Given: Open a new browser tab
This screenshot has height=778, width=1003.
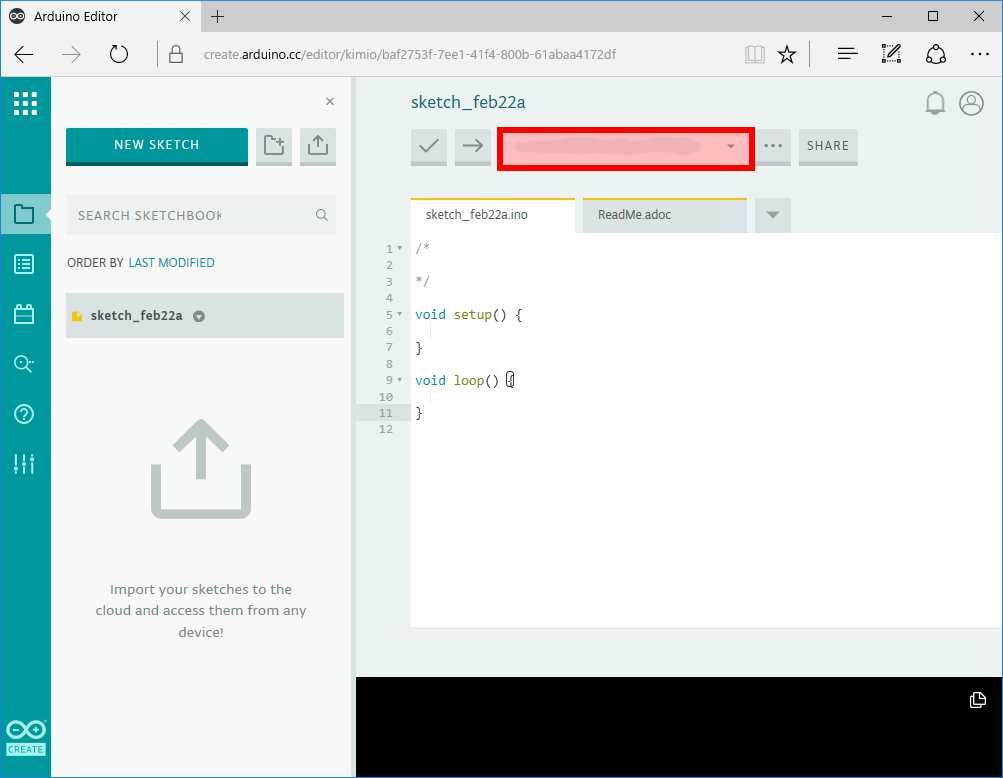Looking at the screenshot, I should 217,17.
